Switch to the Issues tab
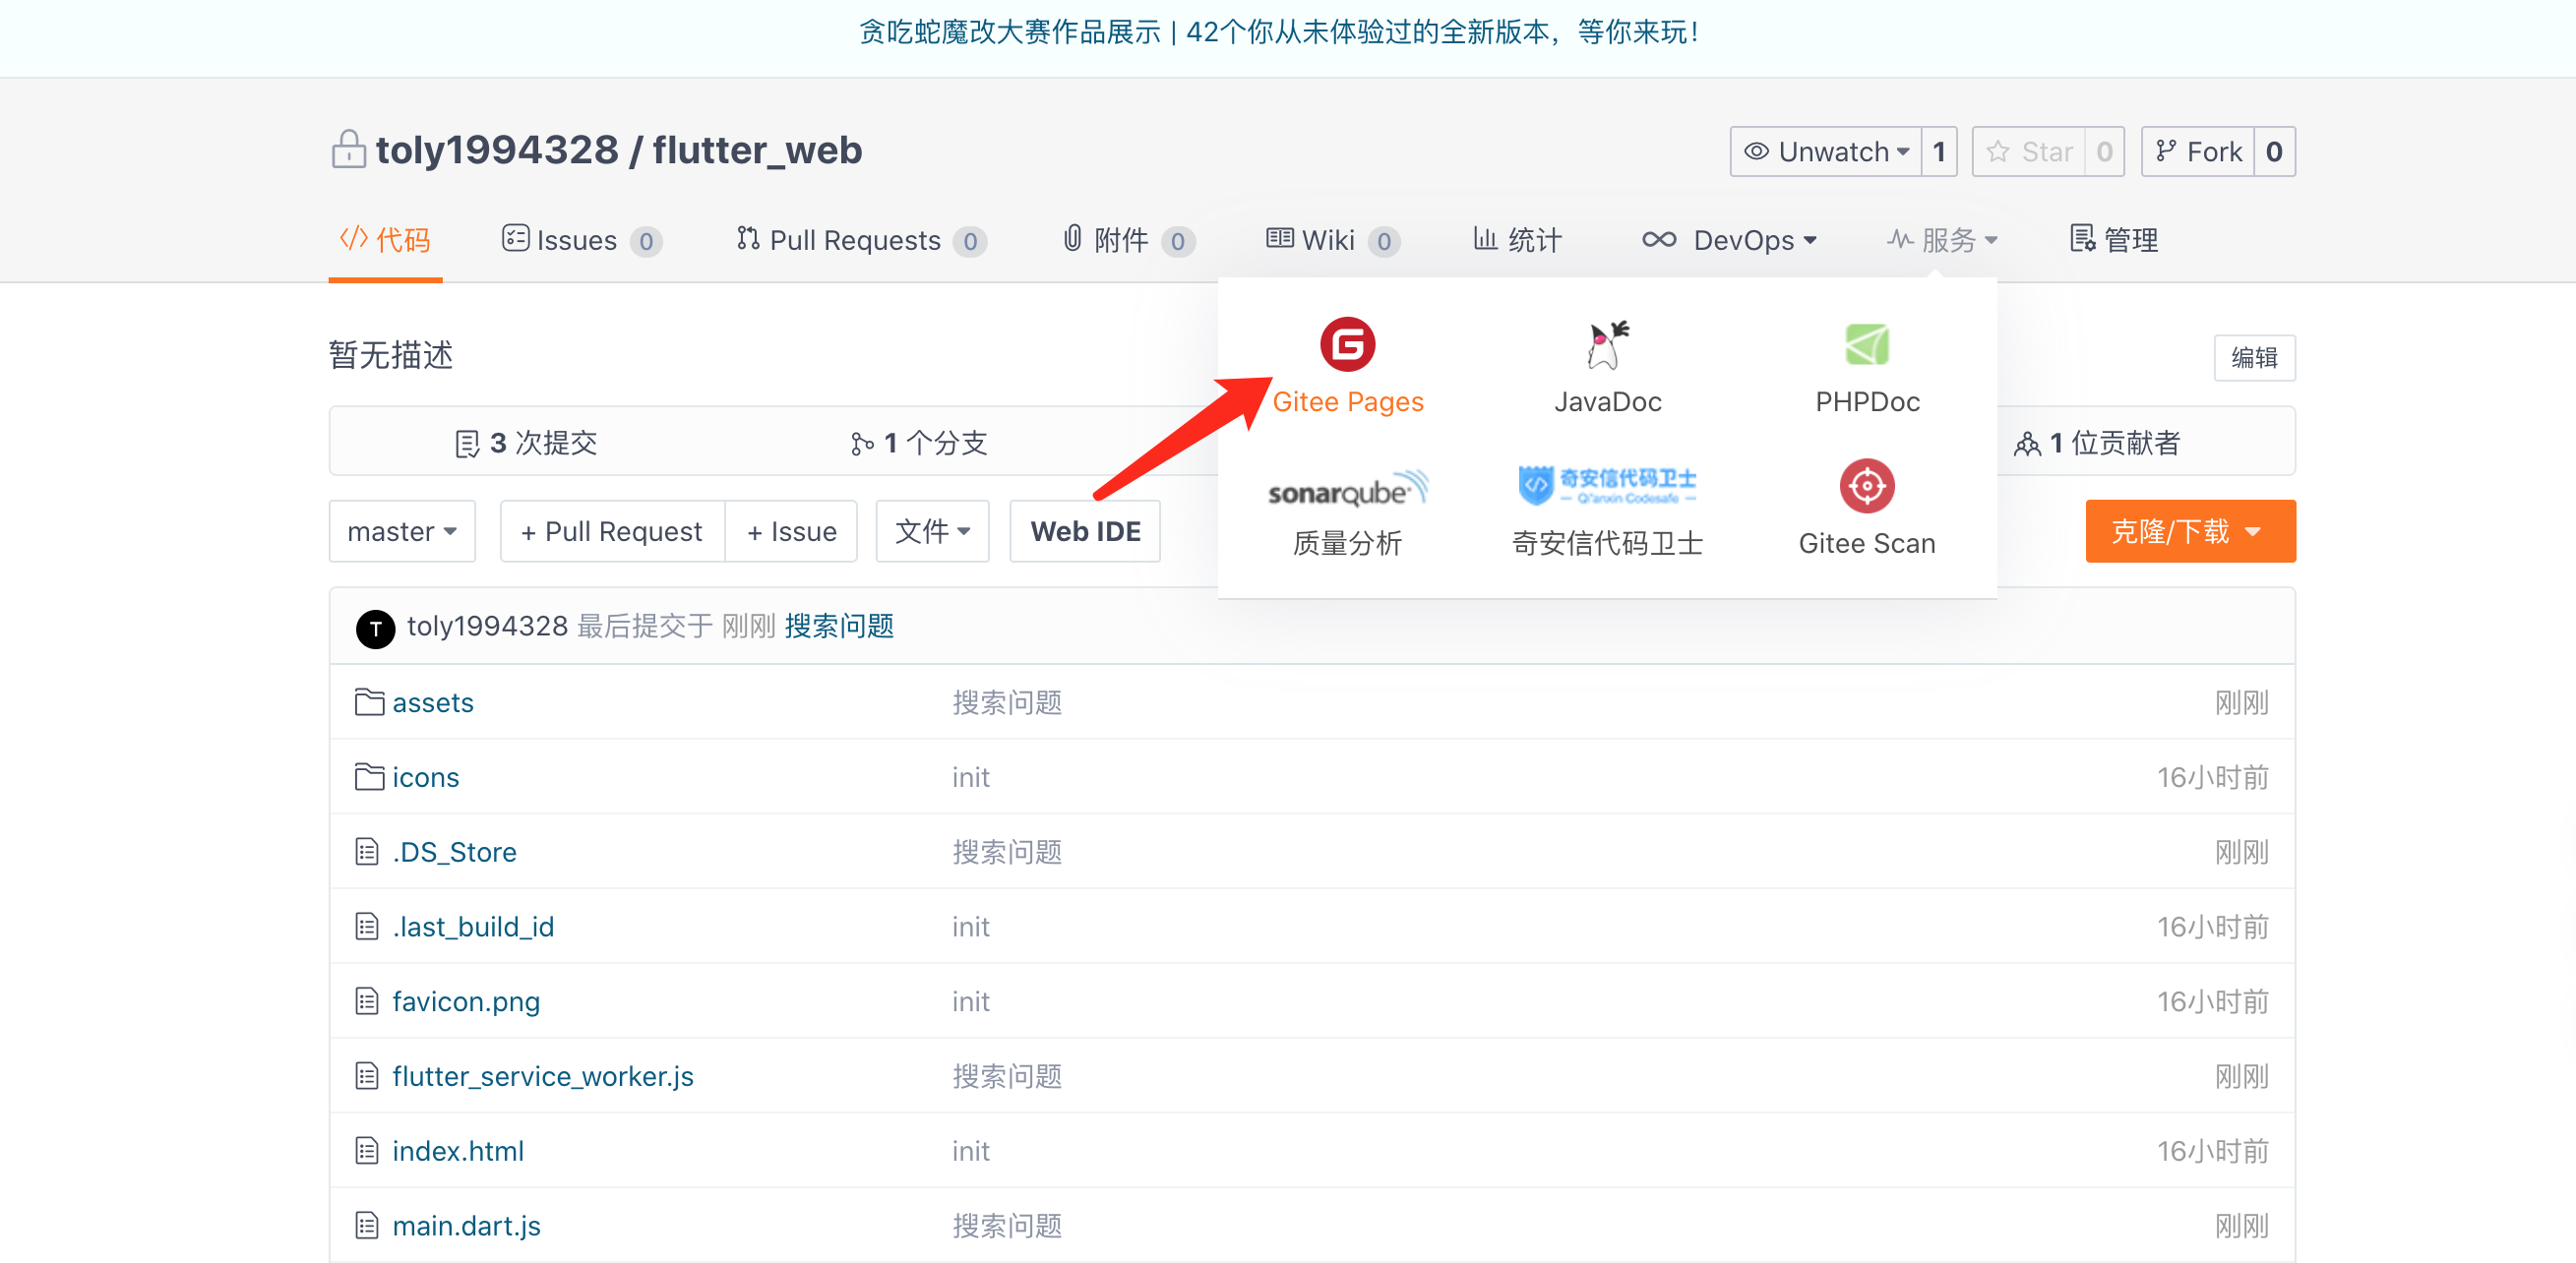 click(x=577, y=240)
